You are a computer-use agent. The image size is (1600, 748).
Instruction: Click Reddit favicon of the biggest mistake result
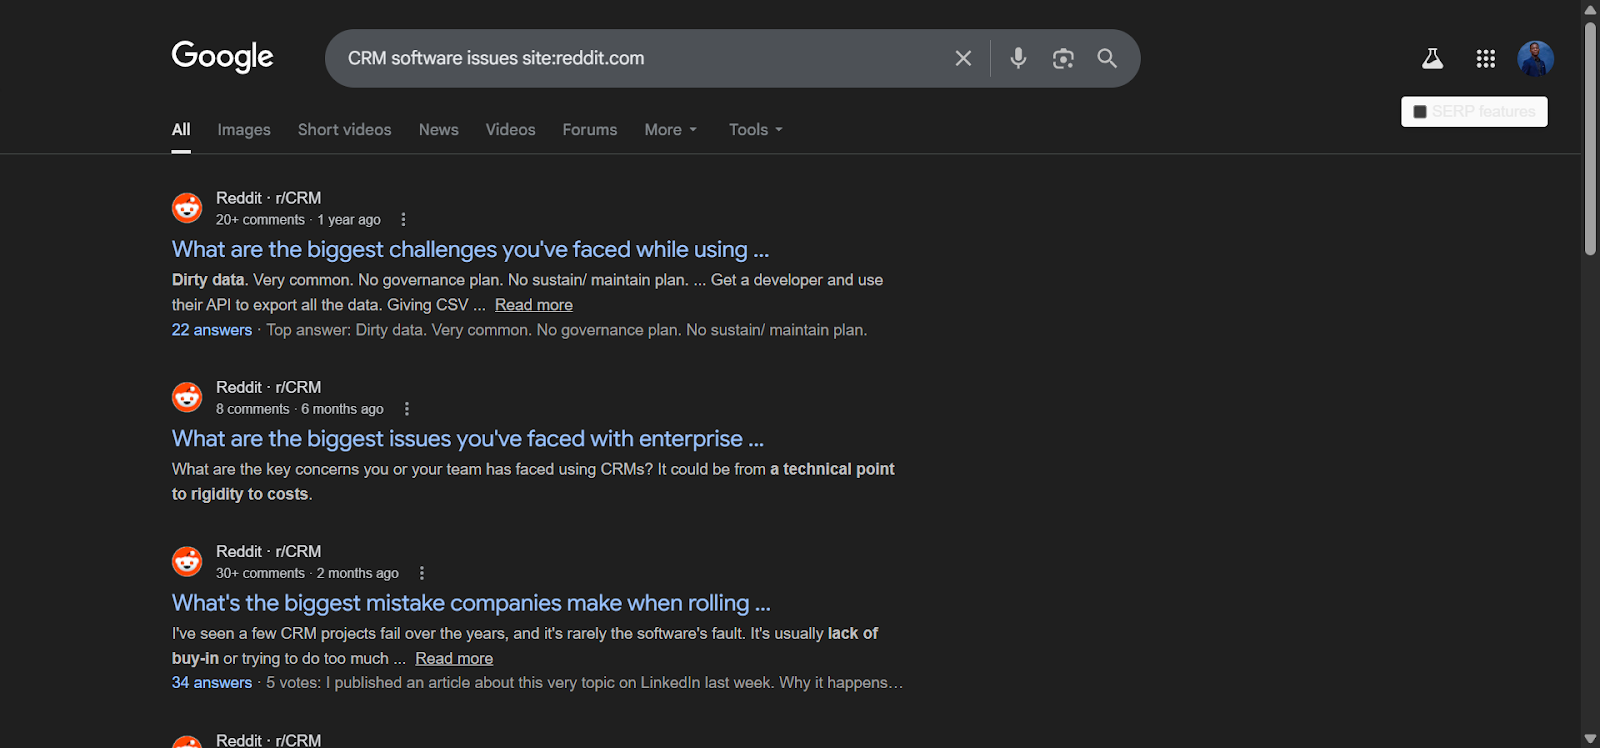point(187,561)
